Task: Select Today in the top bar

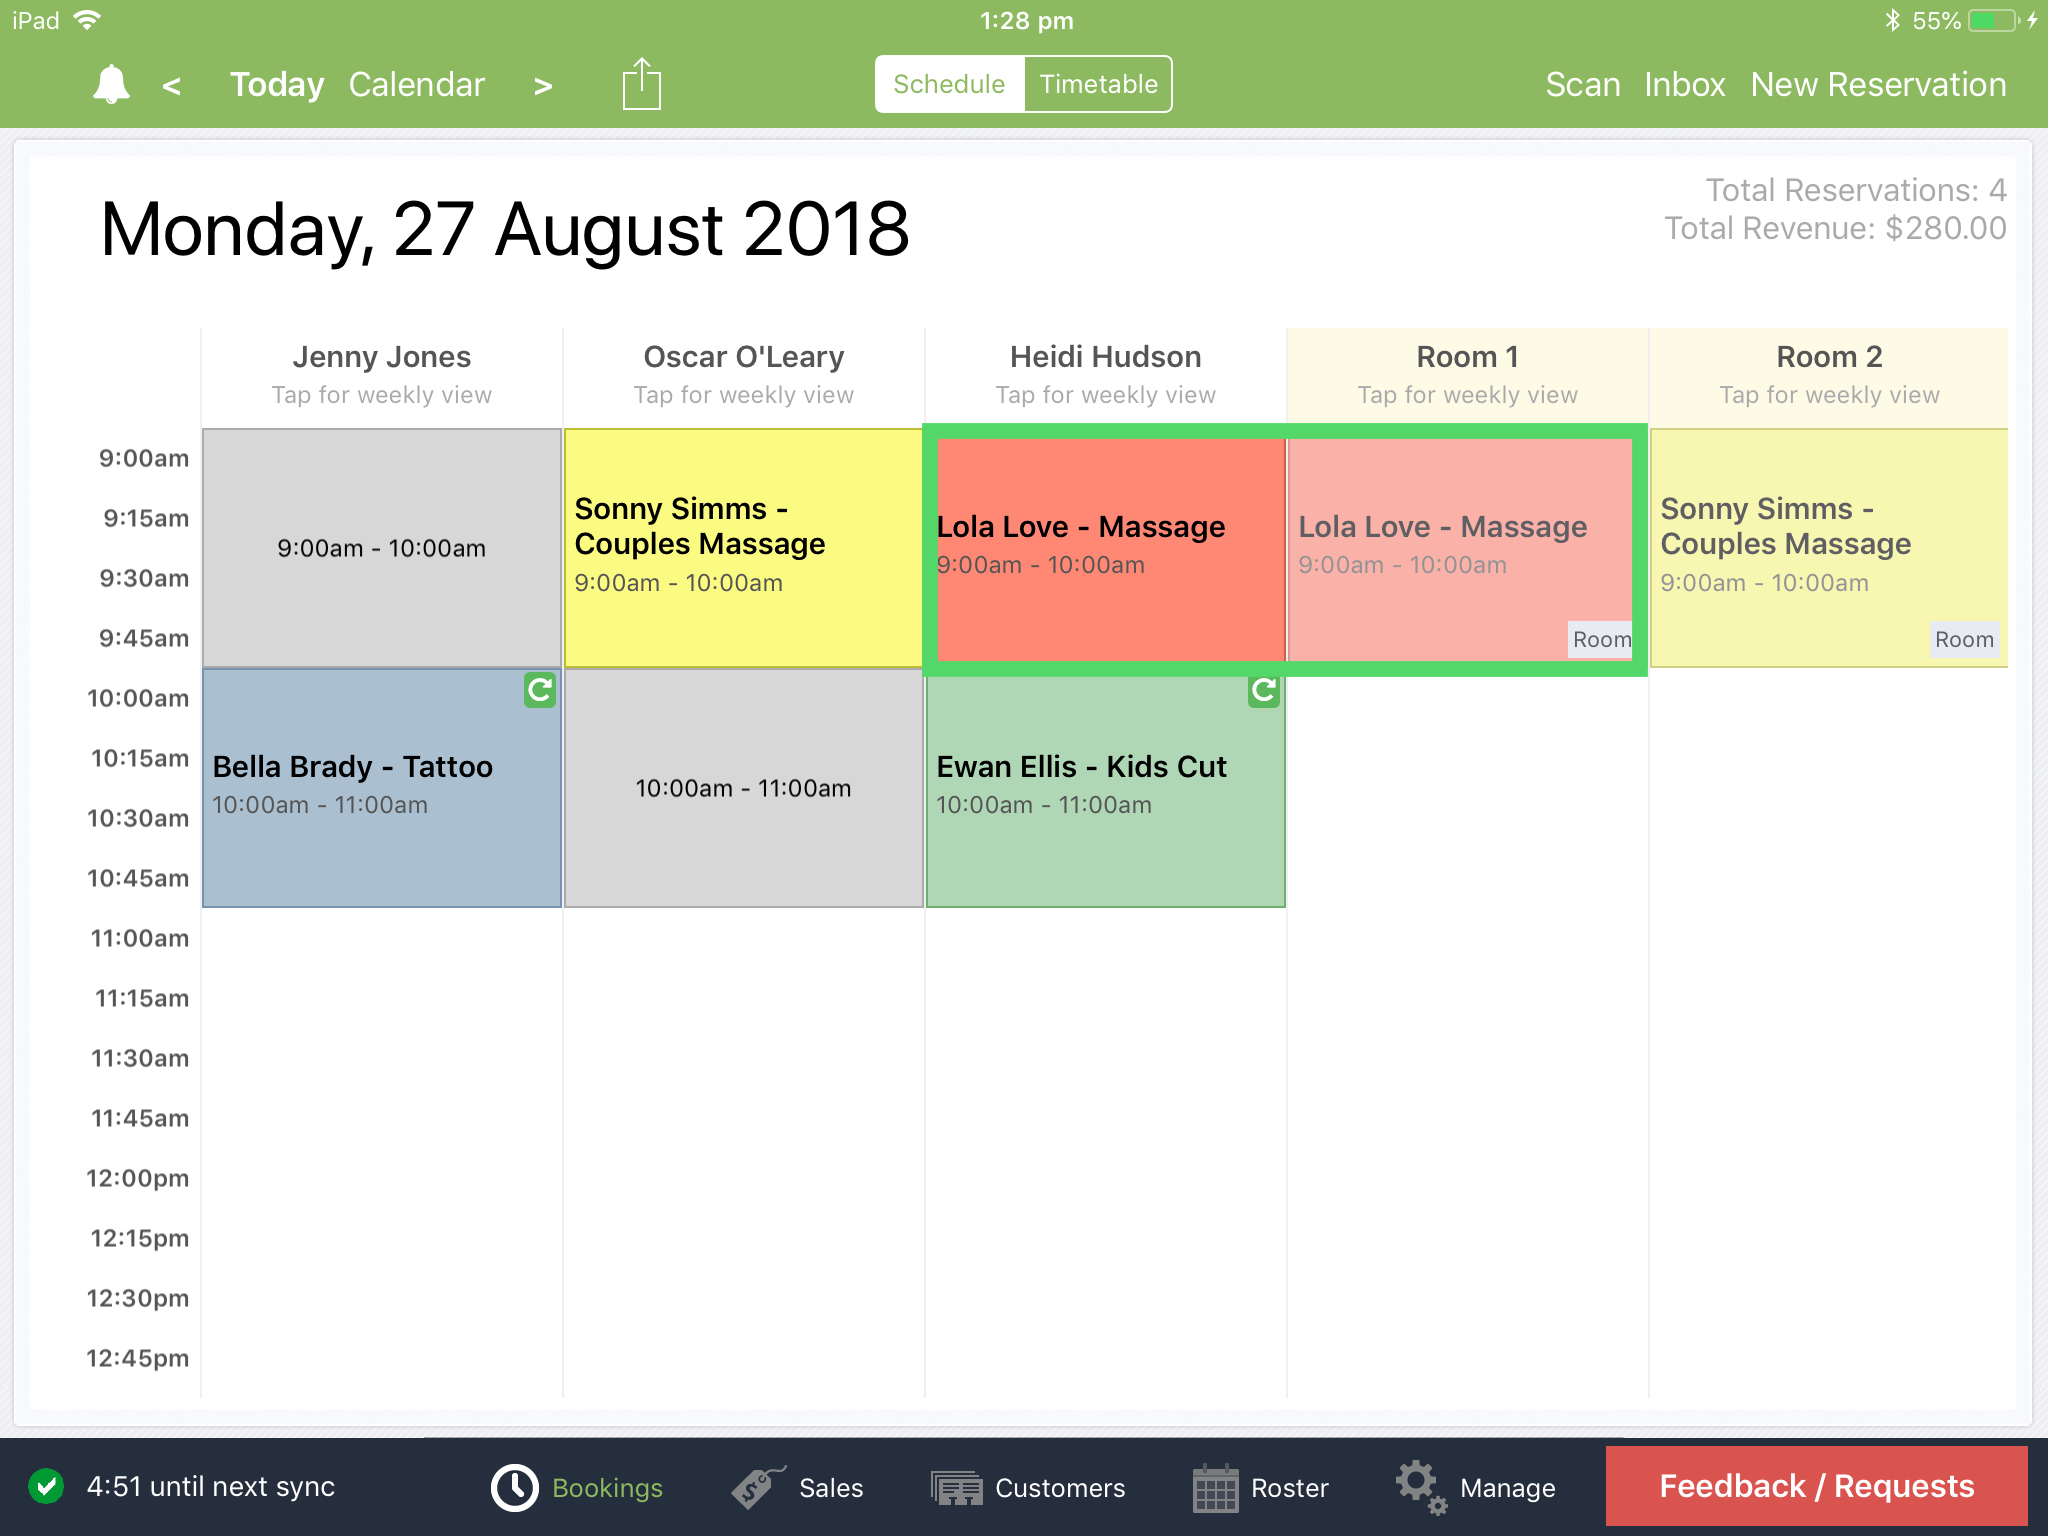Action: pos(276,84)
